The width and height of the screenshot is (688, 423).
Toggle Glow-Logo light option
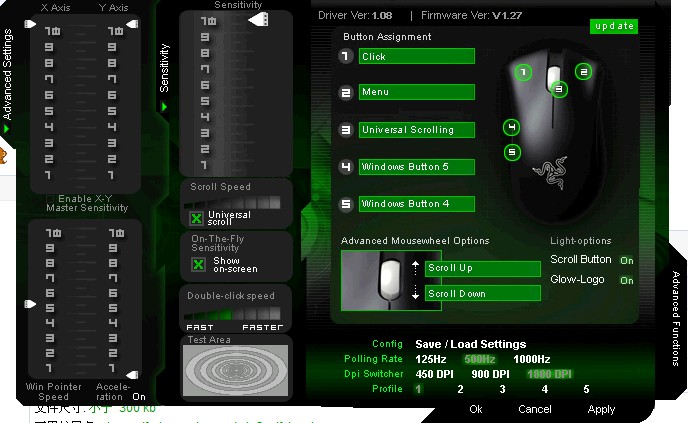coord(626,280)
